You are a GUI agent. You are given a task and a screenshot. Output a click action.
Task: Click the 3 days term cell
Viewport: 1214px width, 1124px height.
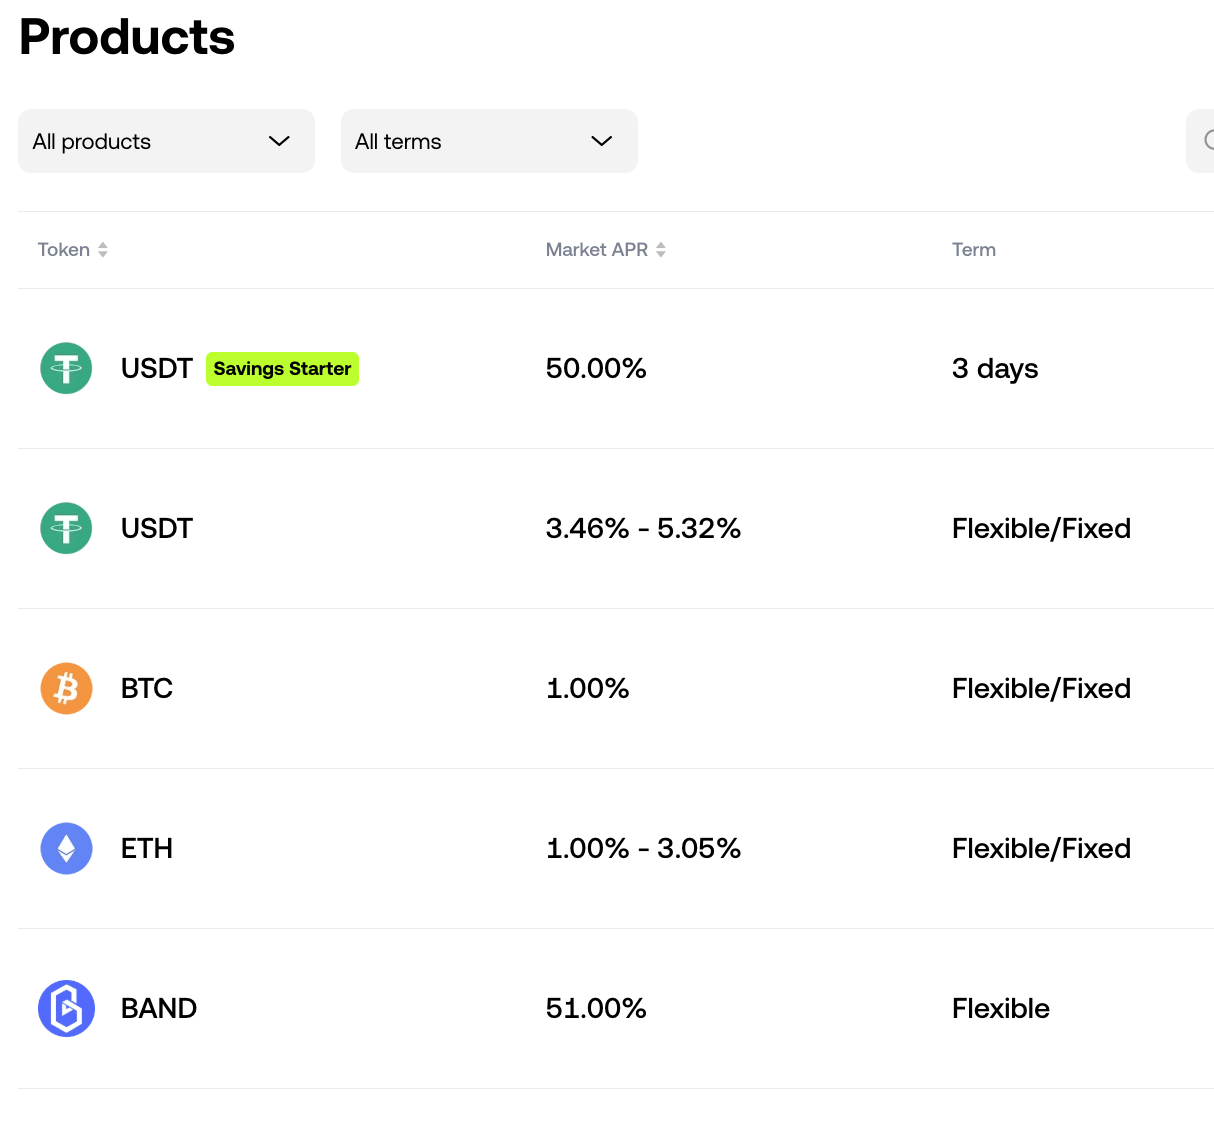click(x=995, y=368)
